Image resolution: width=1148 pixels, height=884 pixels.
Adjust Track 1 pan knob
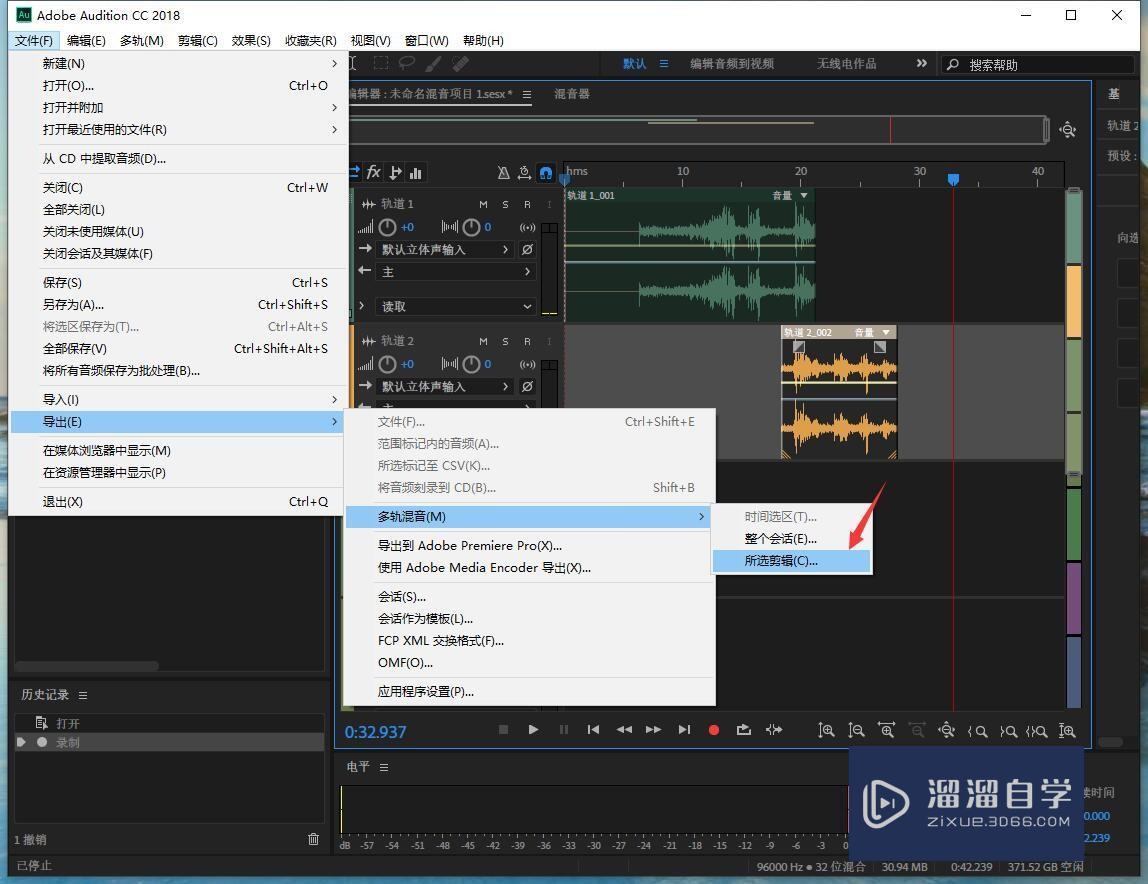click(x=472, y=227)
